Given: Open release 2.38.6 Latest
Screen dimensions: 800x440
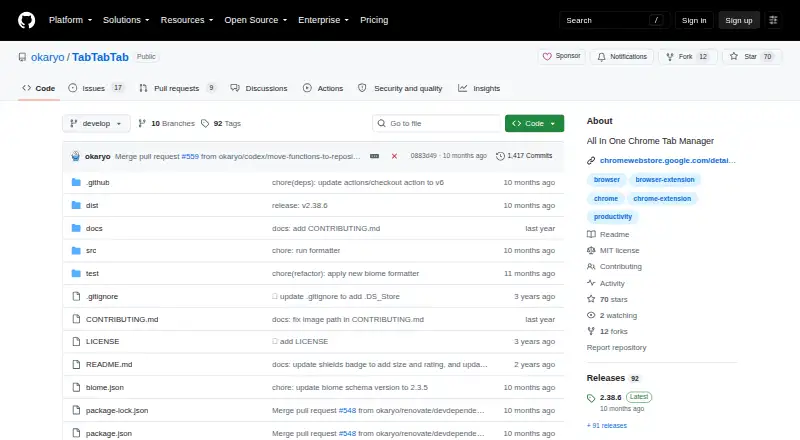Looking at the screenshot, I should click(x=619, y=397).
